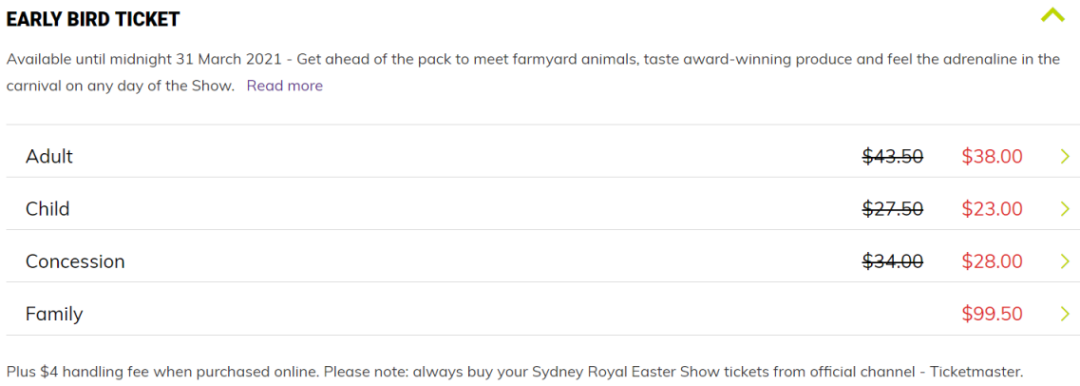The image size is (1080, 386).
Task: Click the crossed-out $43.50 price
Action: click(x=893, y=156)
